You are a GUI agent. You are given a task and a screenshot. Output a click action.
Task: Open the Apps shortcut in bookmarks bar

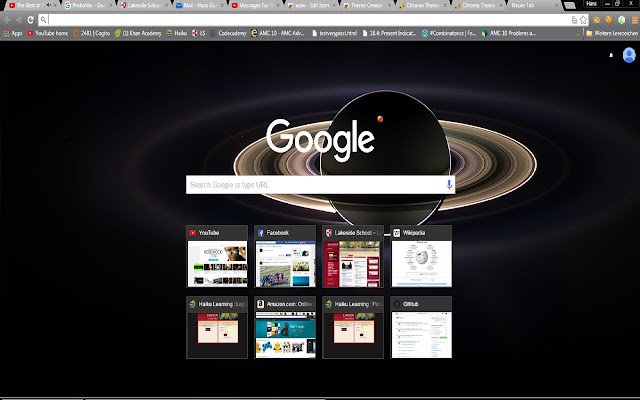point(13,33)
